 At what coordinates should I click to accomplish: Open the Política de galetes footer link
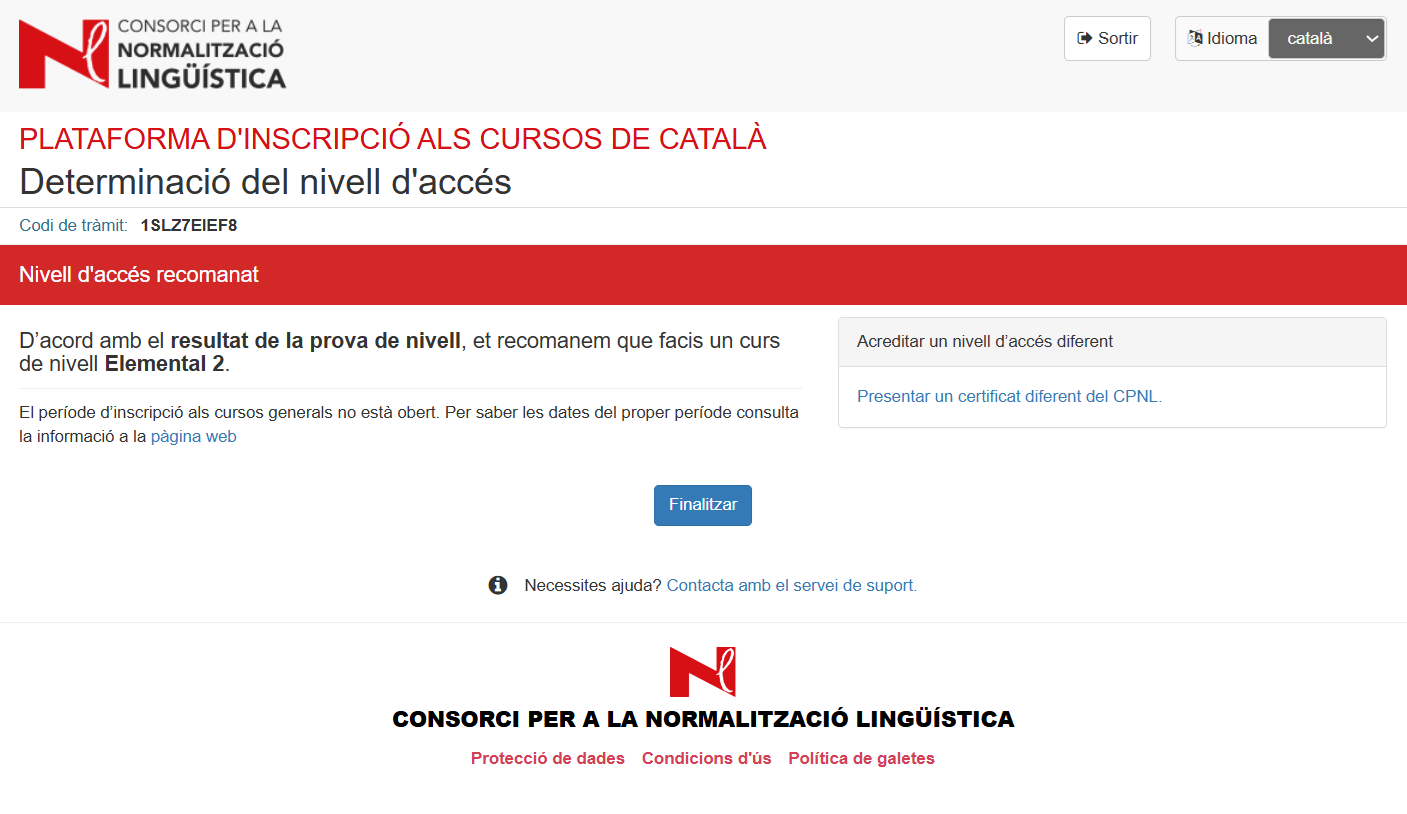pyautogui.click(x=861, y=759)
